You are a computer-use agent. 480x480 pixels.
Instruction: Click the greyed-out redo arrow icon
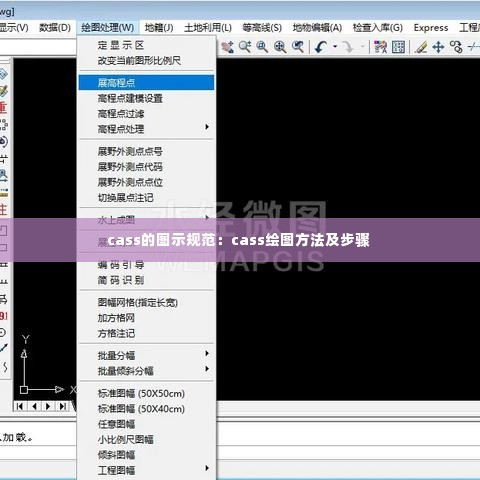[x=348, y=47]
